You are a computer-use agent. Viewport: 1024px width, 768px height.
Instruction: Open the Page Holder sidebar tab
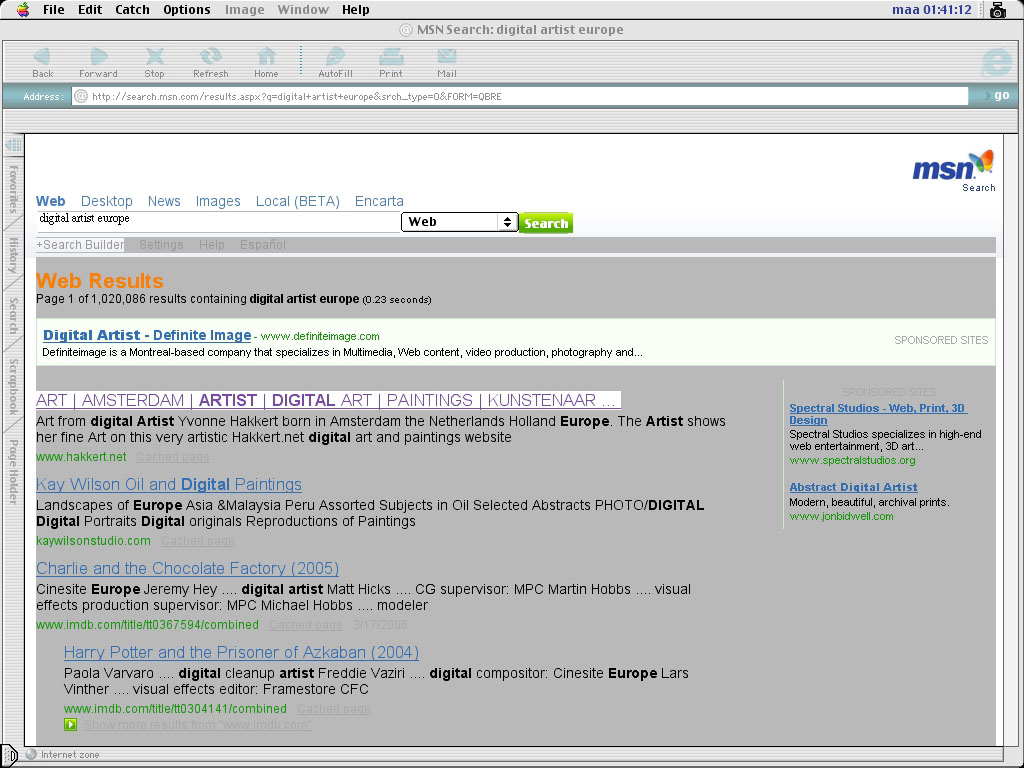[13, 472]
